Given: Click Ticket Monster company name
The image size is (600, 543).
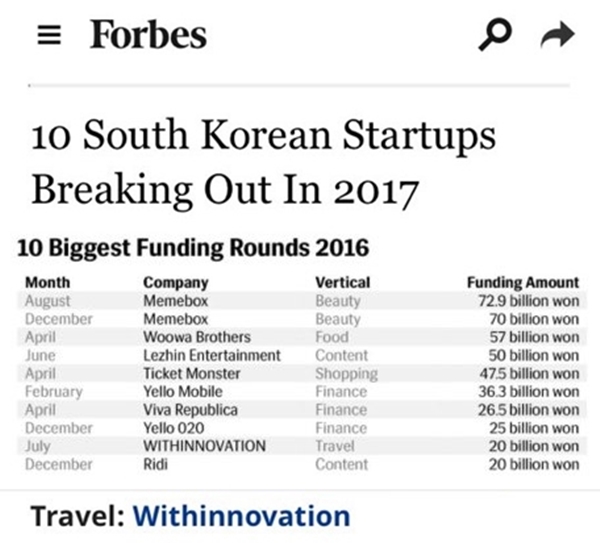Looking at the screenshot, I should tap(192, 373).
